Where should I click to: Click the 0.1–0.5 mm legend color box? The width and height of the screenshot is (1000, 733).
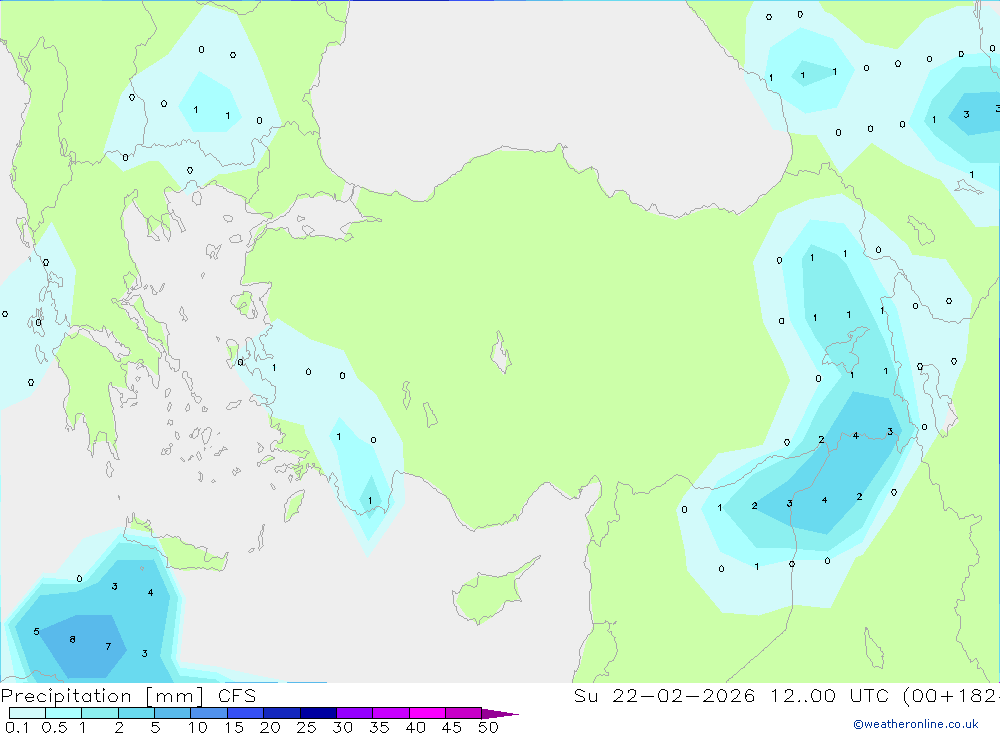(27, 713)
